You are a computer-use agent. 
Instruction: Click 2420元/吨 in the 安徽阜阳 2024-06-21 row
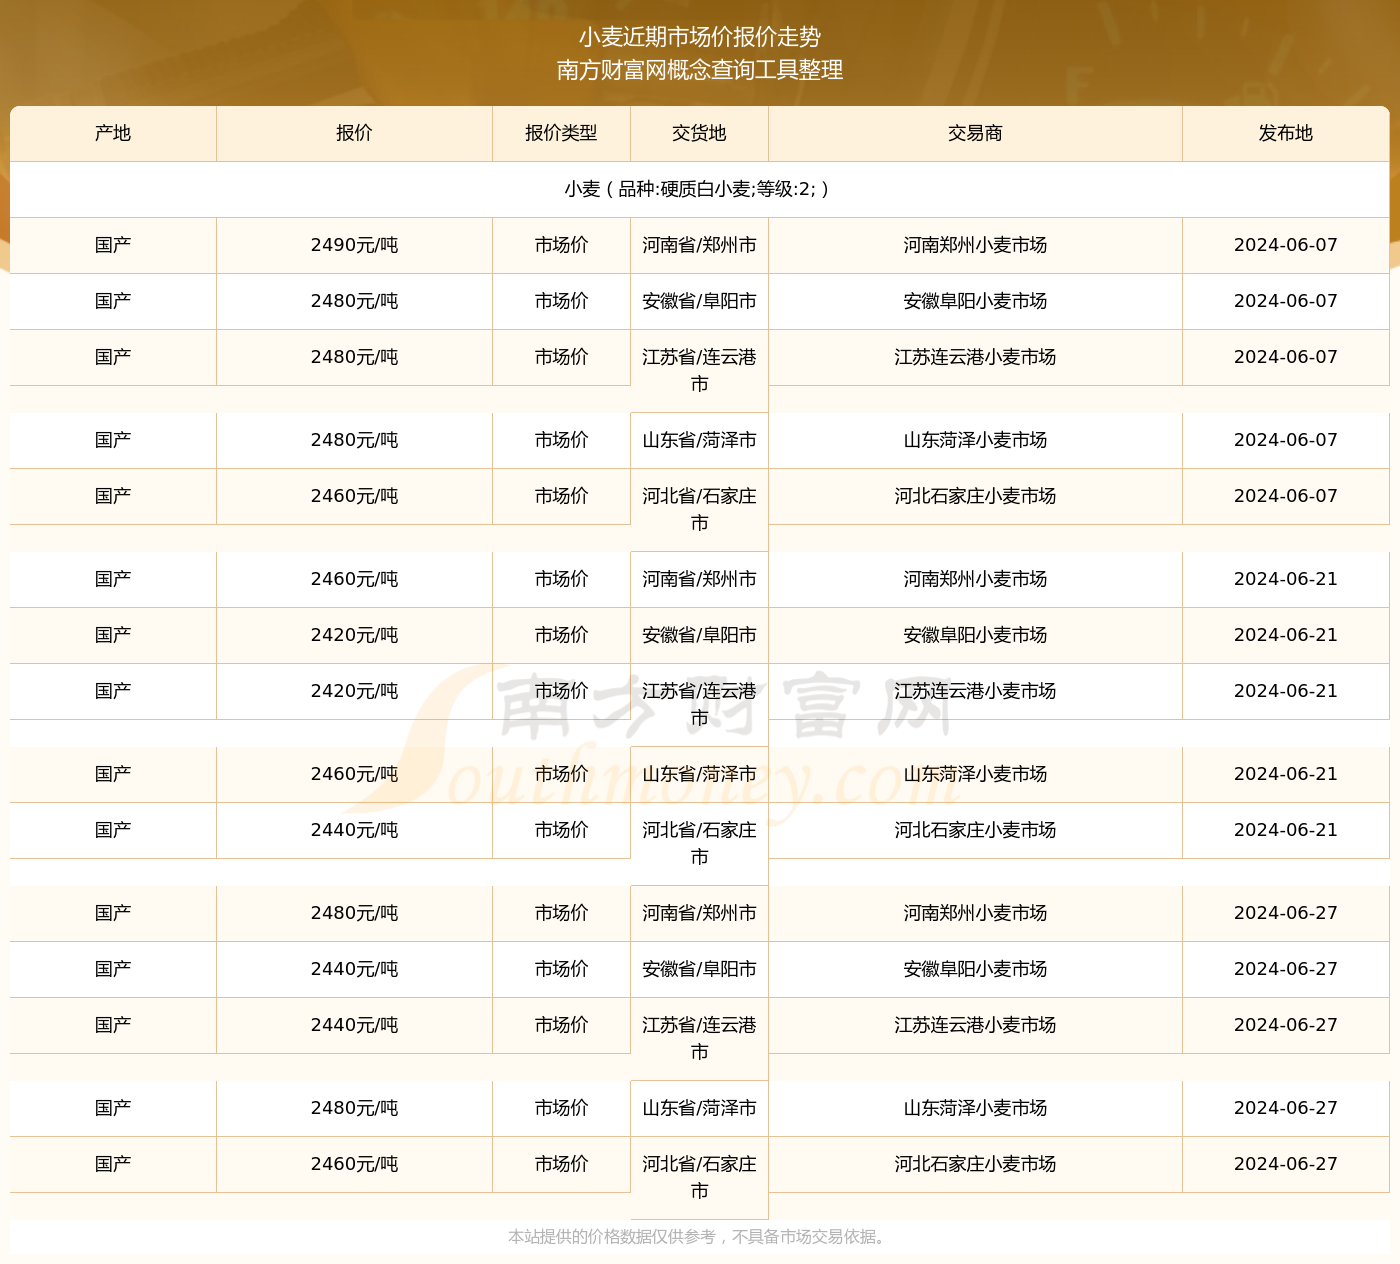(x=354, y=635)
